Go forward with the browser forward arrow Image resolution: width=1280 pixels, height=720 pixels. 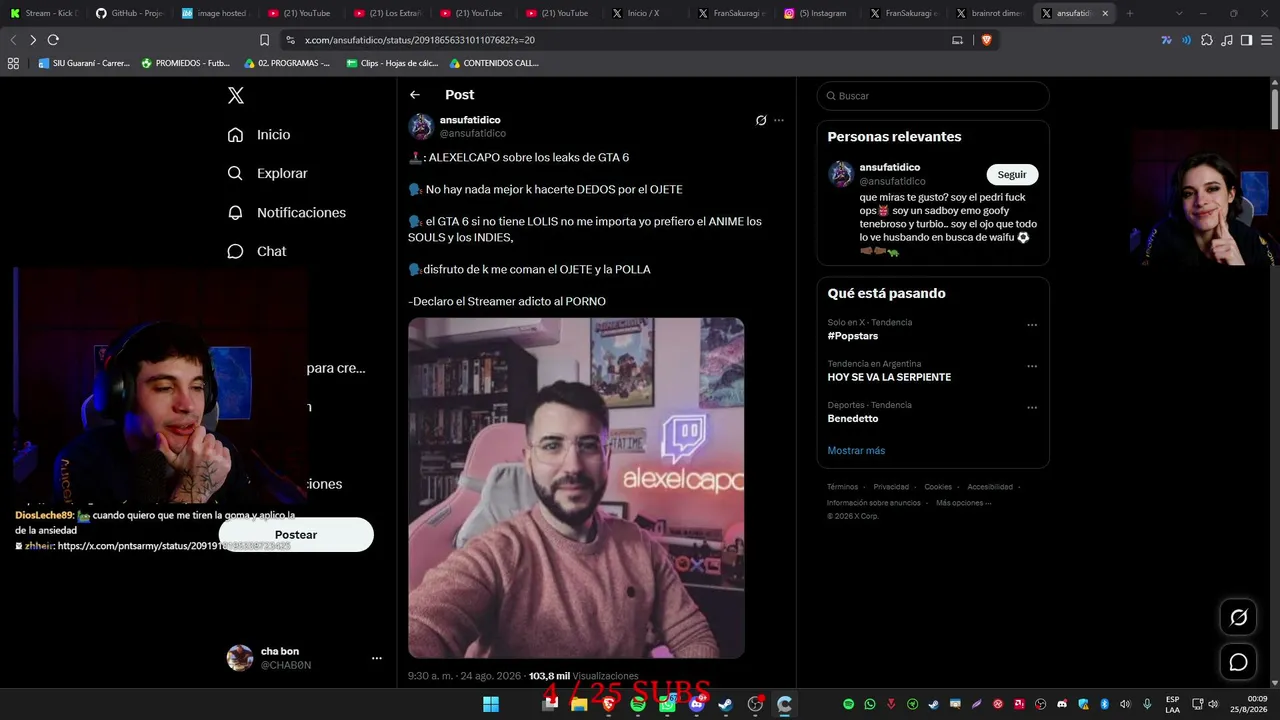point(33,40)
